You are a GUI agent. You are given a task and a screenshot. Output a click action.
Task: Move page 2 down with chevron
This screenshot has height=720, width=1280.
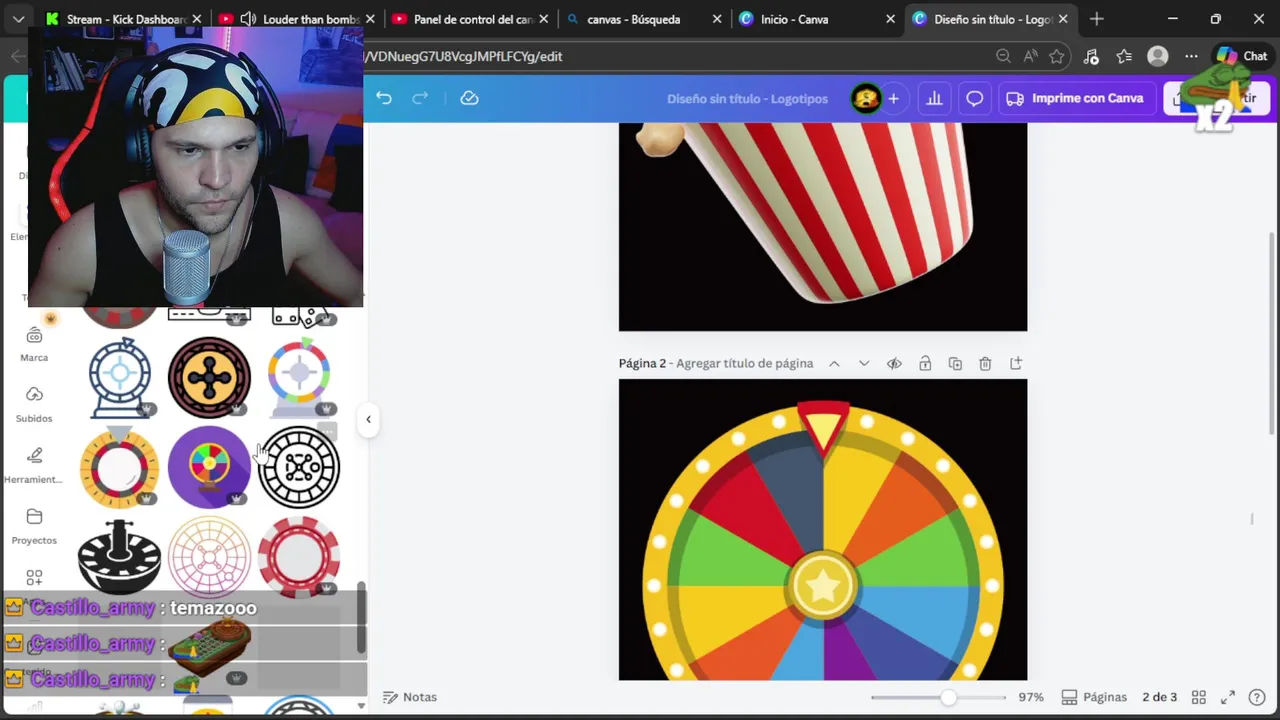(864, 363)
